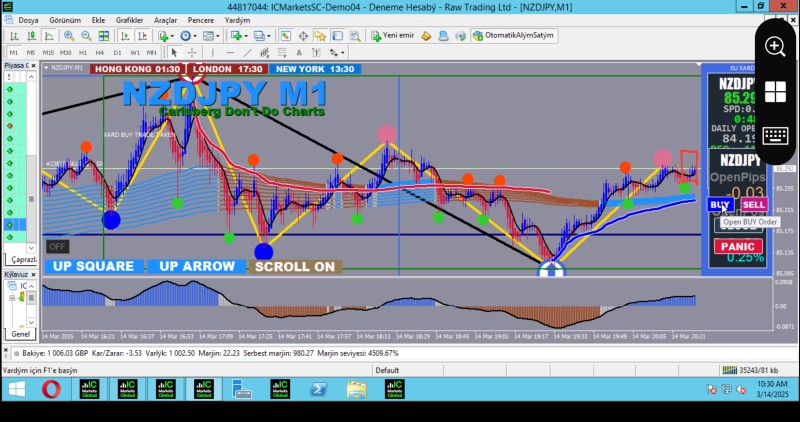Toggle the H1 timeframe button
800x422 pixels.
83,53
